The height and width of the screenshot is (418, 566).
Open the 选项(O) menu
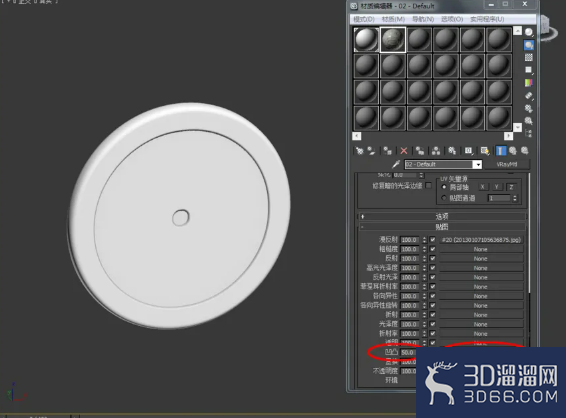coord(452,19)
